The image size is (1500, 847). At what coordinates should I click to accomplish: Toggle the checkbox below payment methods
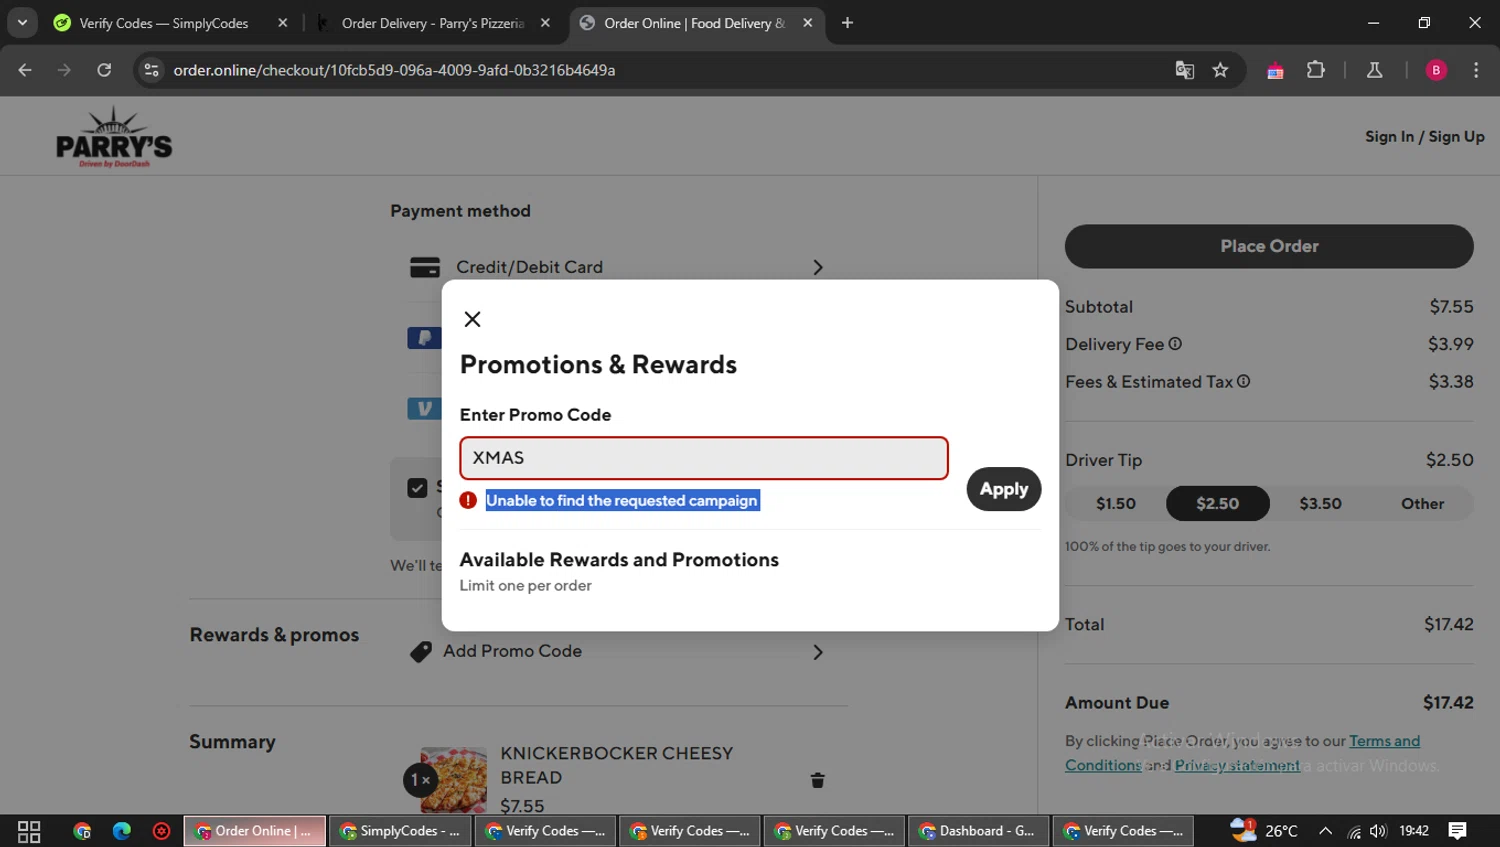click(x=417, y=487)
